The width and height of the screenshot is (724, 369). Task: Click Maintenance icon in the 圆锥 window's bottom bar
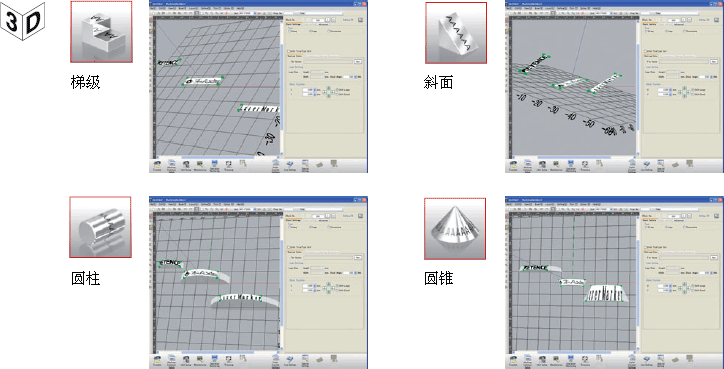click(x=555, y=360)
